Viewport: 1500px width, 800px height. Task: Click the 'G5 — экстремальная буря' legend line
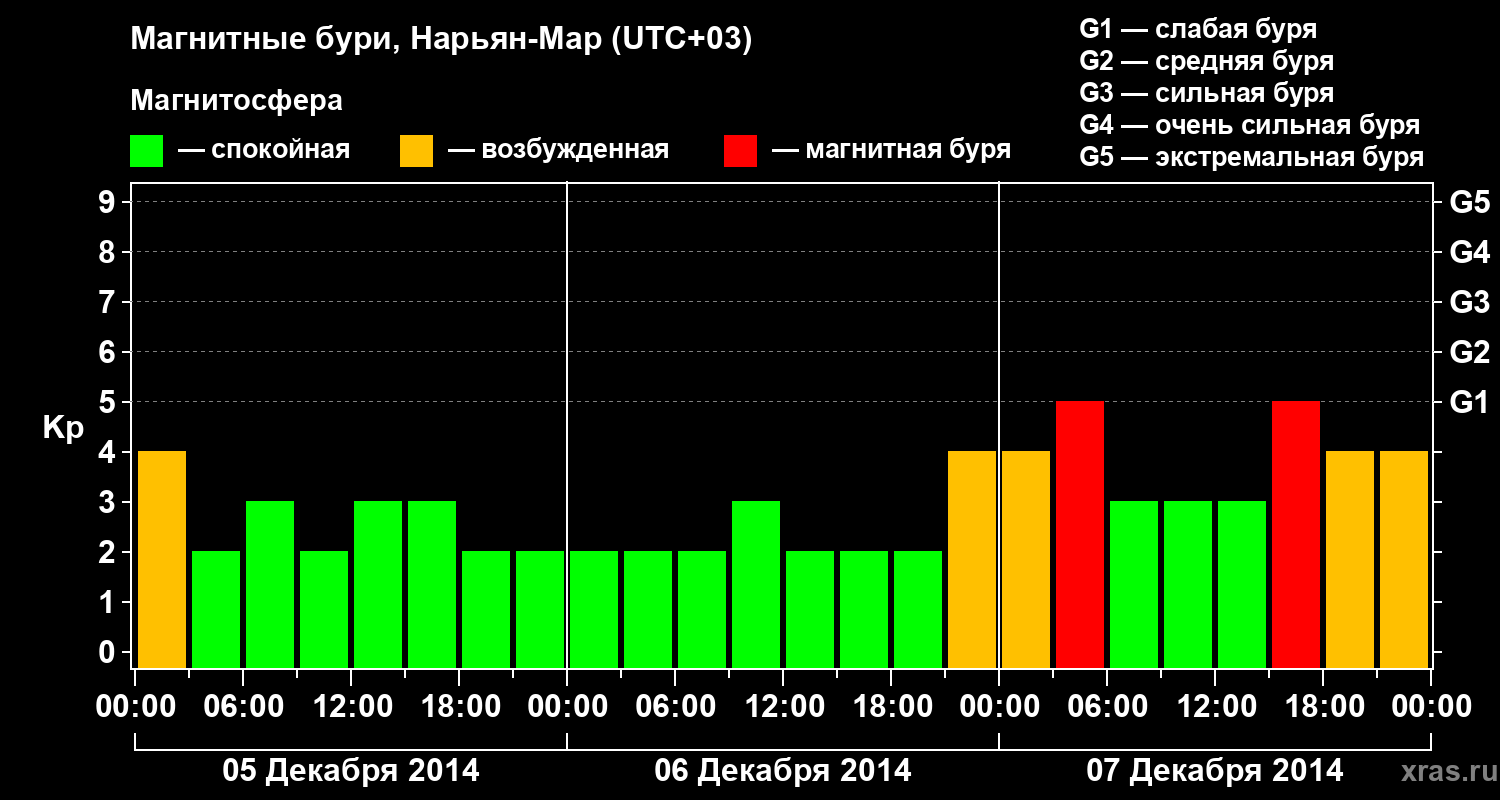(1252, 157)
